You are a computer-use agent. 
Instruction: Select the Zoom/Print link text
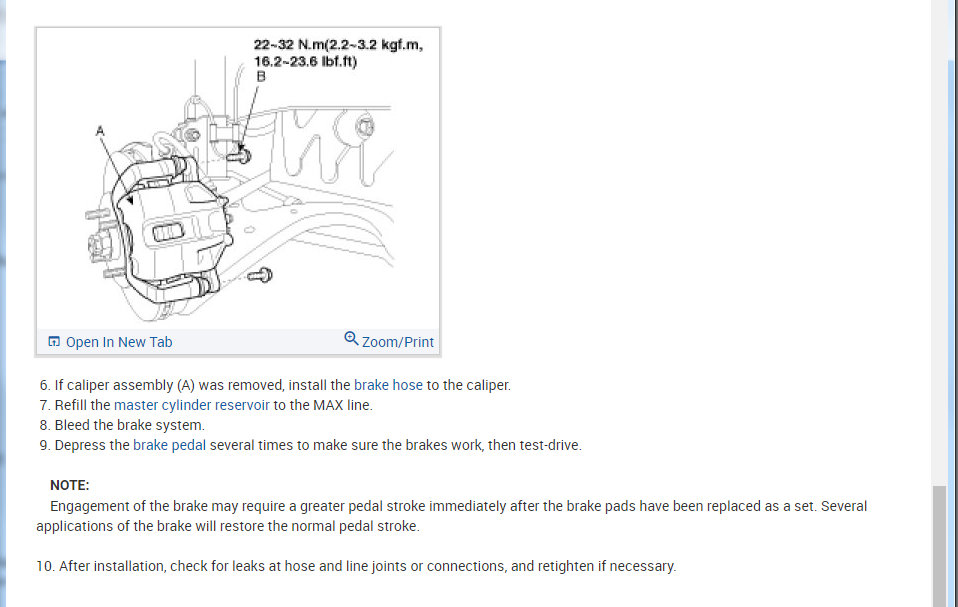(398, 342)
